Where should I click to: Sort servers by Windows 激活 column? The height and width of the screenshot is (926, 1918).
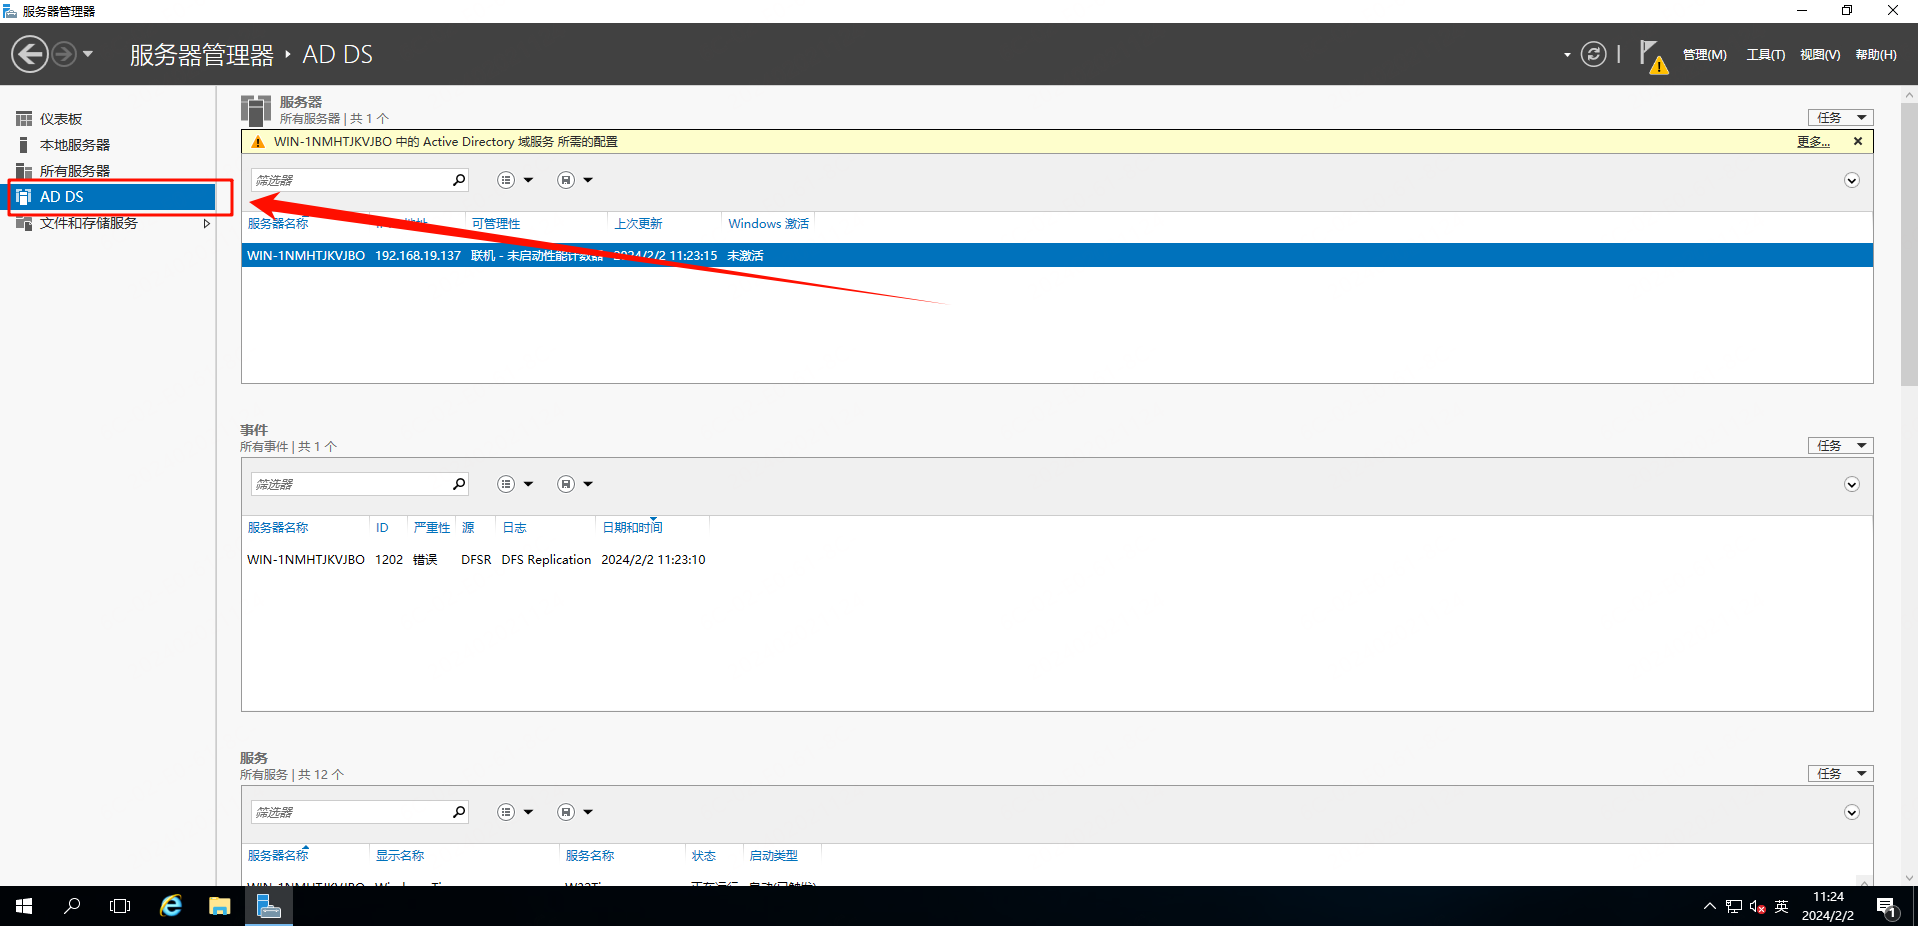tap(768, 224)
